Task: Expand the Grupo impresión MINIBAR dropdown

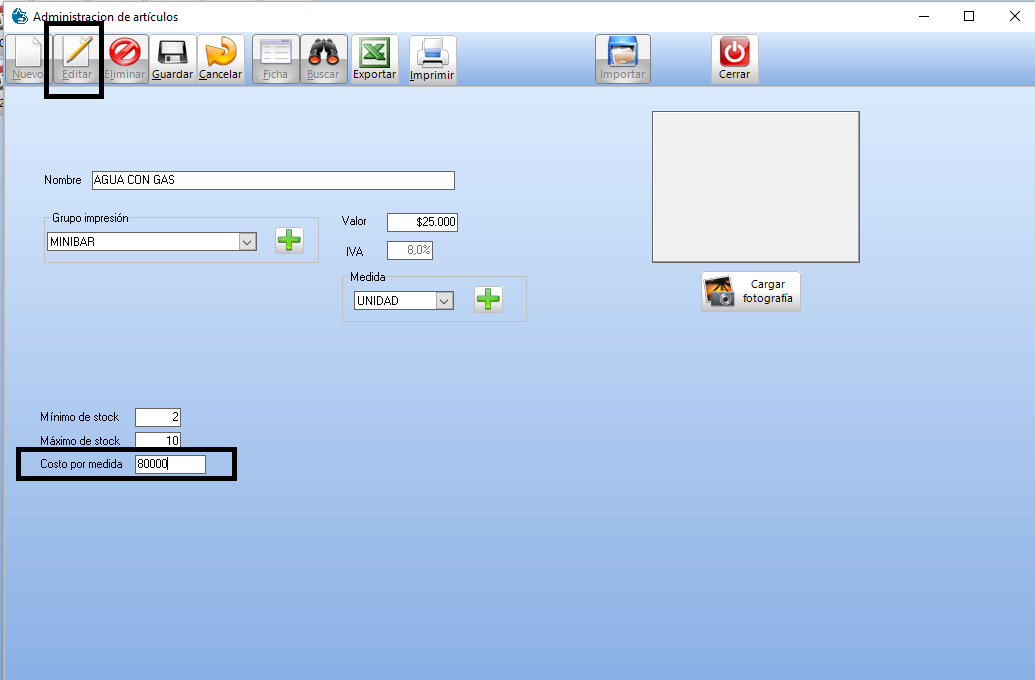Action: click(x=247, y=242)
